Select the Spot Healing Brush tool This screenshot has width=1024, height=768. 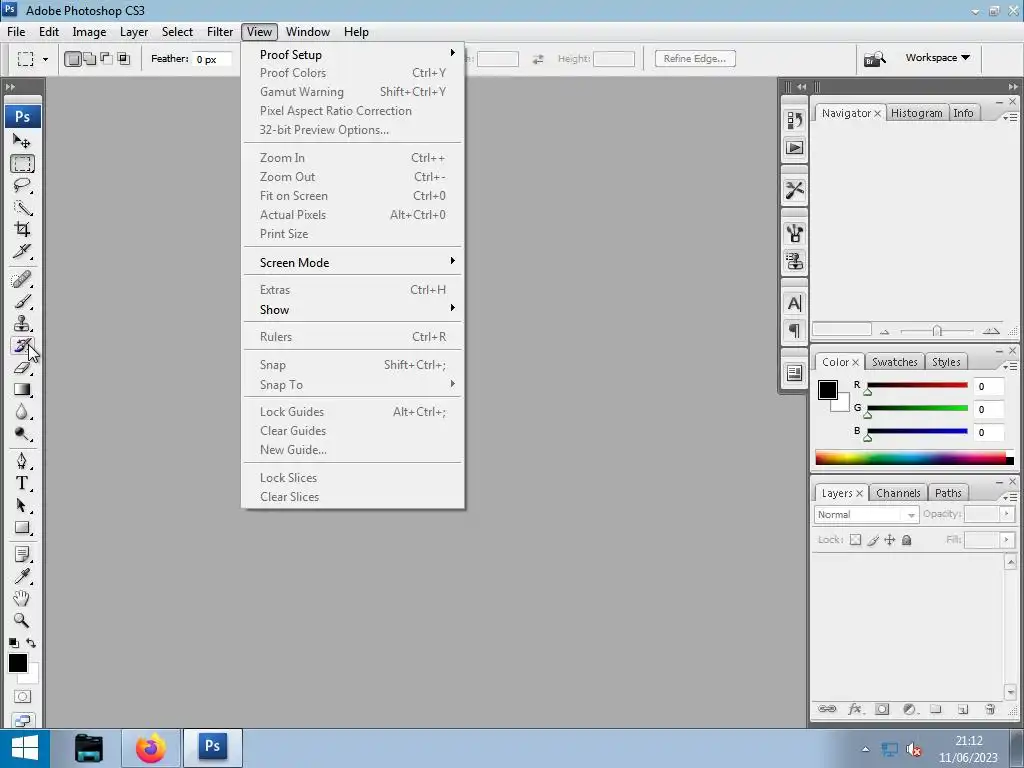tap(22, 280)
